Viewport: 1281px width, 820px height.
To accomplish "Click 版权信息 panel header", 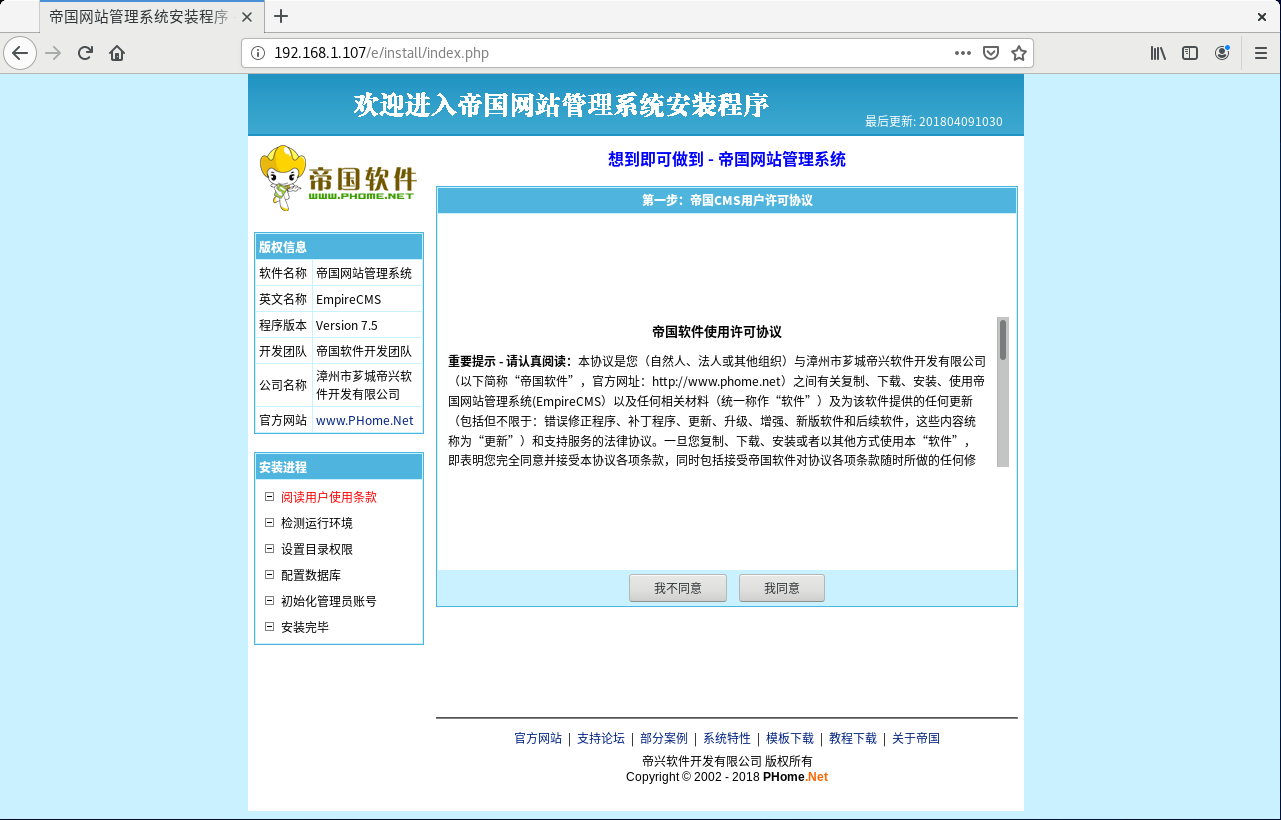I will [339, 247].
